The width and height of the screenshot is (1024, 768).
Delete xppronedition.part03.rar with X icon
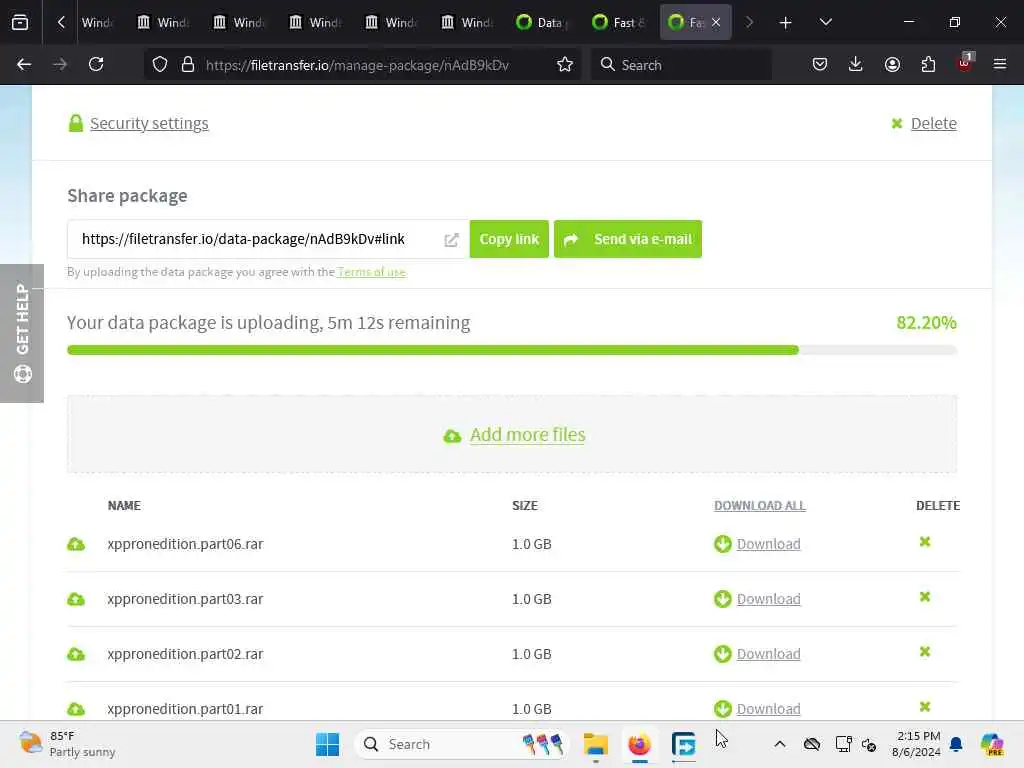(925, 596)
